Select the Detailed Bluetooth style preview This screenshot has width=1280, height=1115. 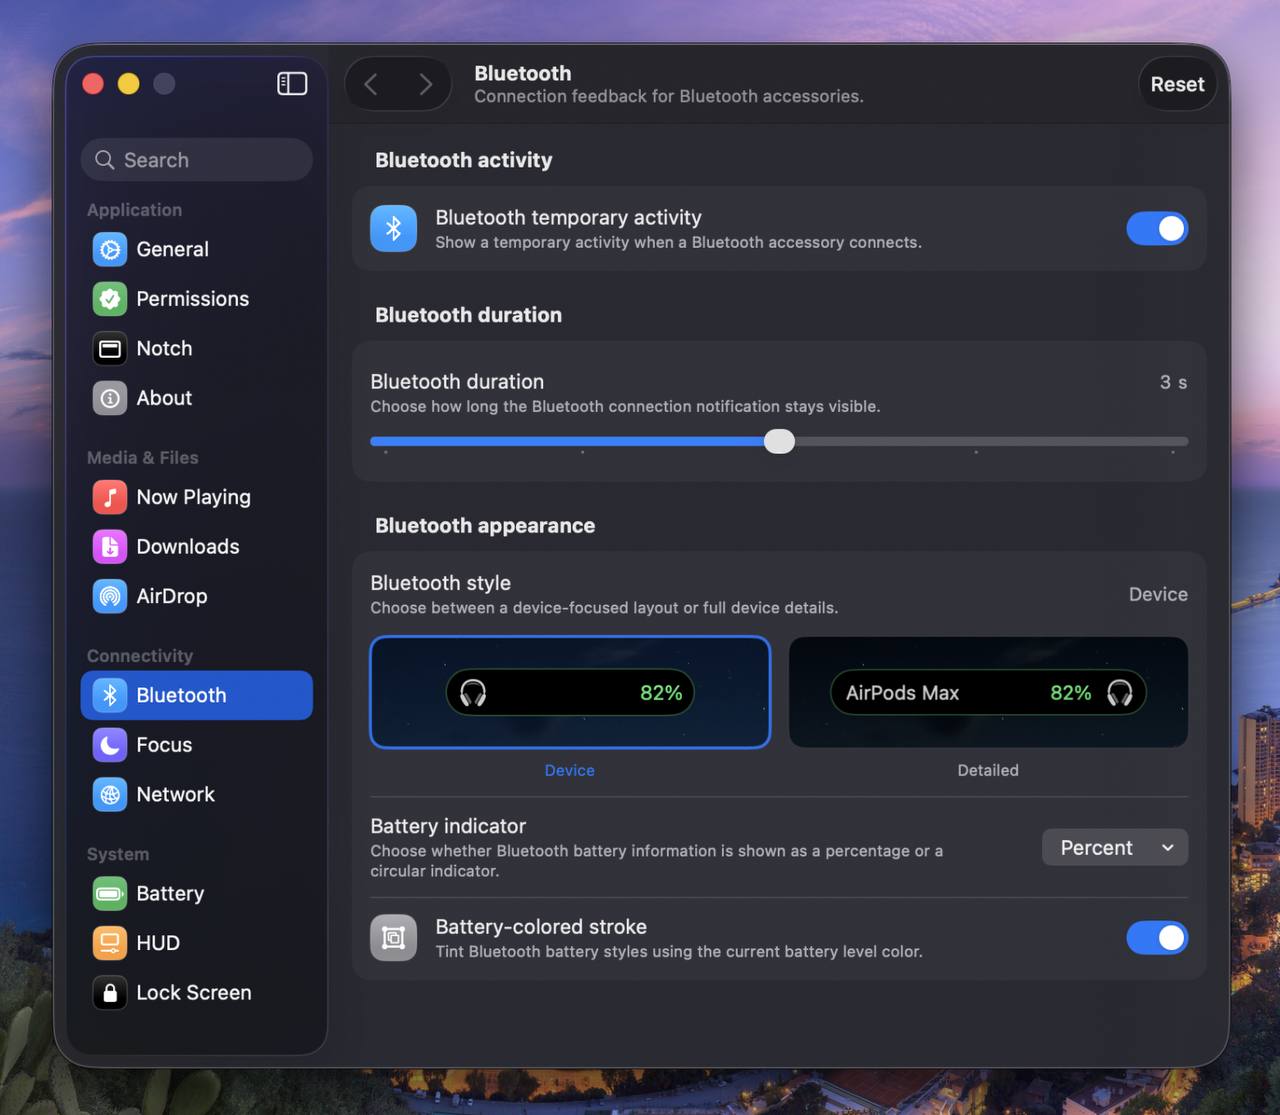[x=988, y=692]
